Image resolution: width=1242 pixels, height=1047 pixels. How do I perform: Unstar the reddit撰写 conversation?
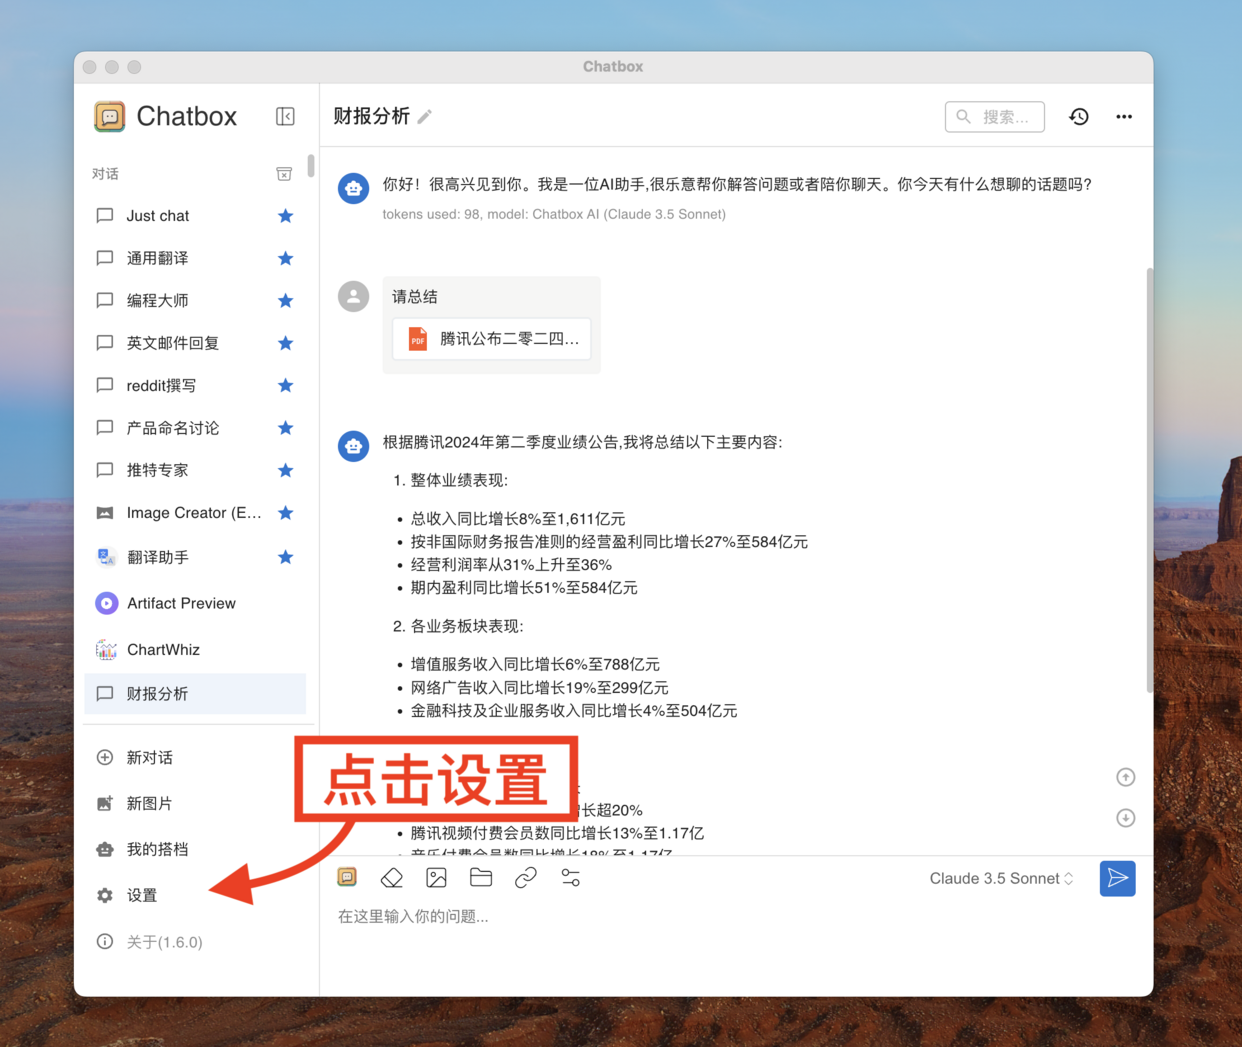tap(285, 385)
